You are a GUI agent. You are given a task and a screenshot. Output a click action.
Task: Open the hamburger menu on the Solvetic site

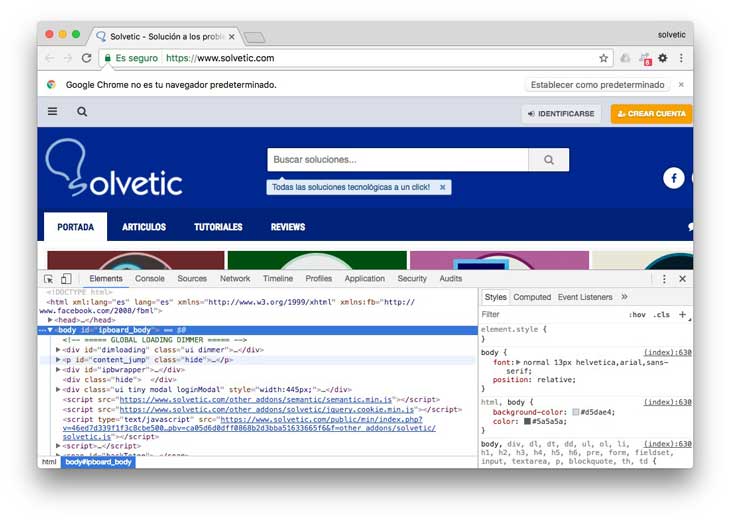point(53,111)
